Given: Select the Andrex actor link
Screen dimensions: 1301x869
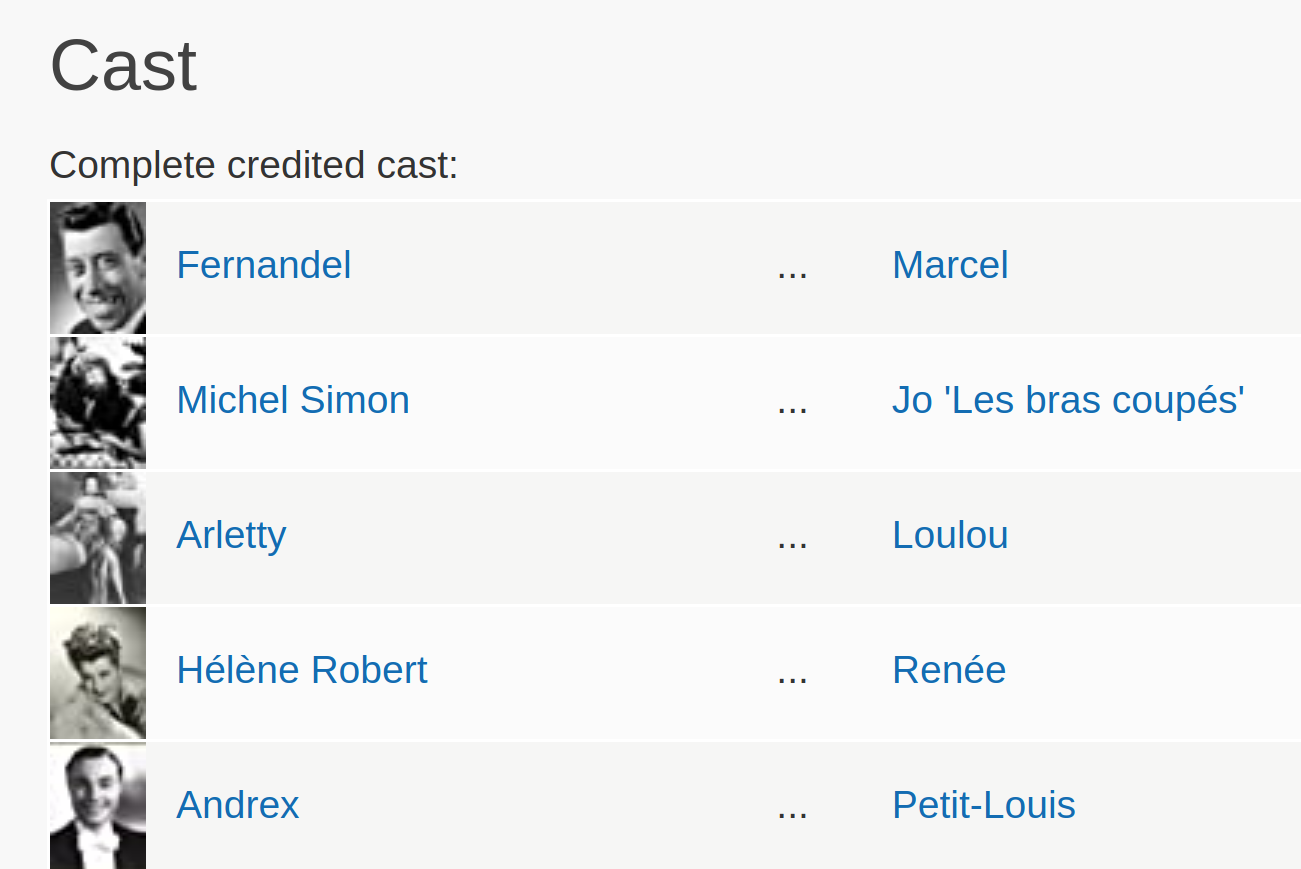Looking at the screenshot, I should click(238, 805).
